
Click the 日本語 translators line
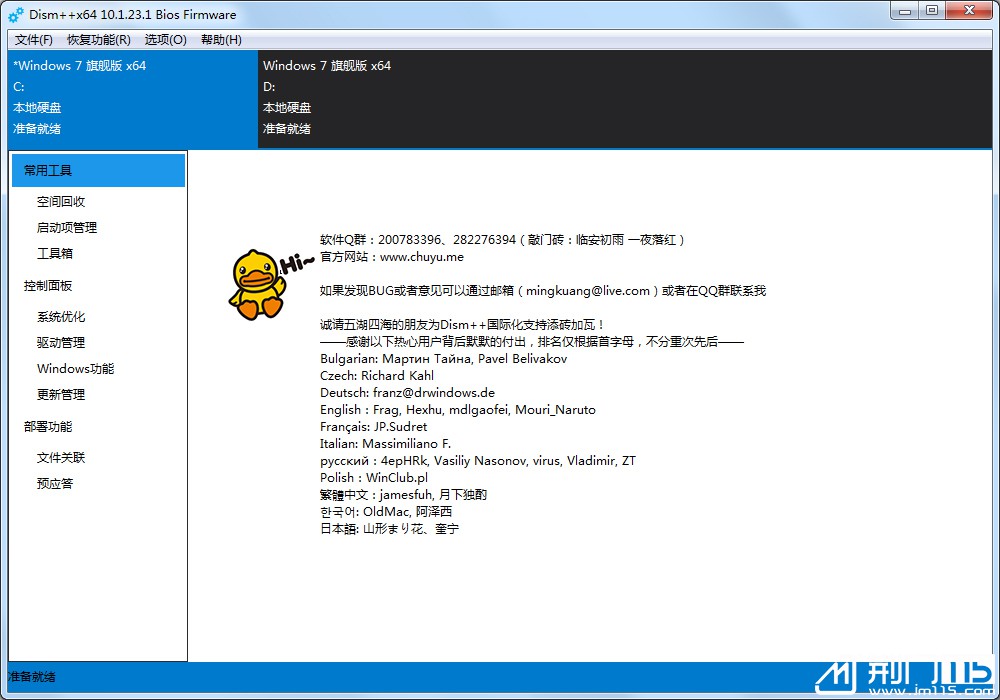(389, 529)
